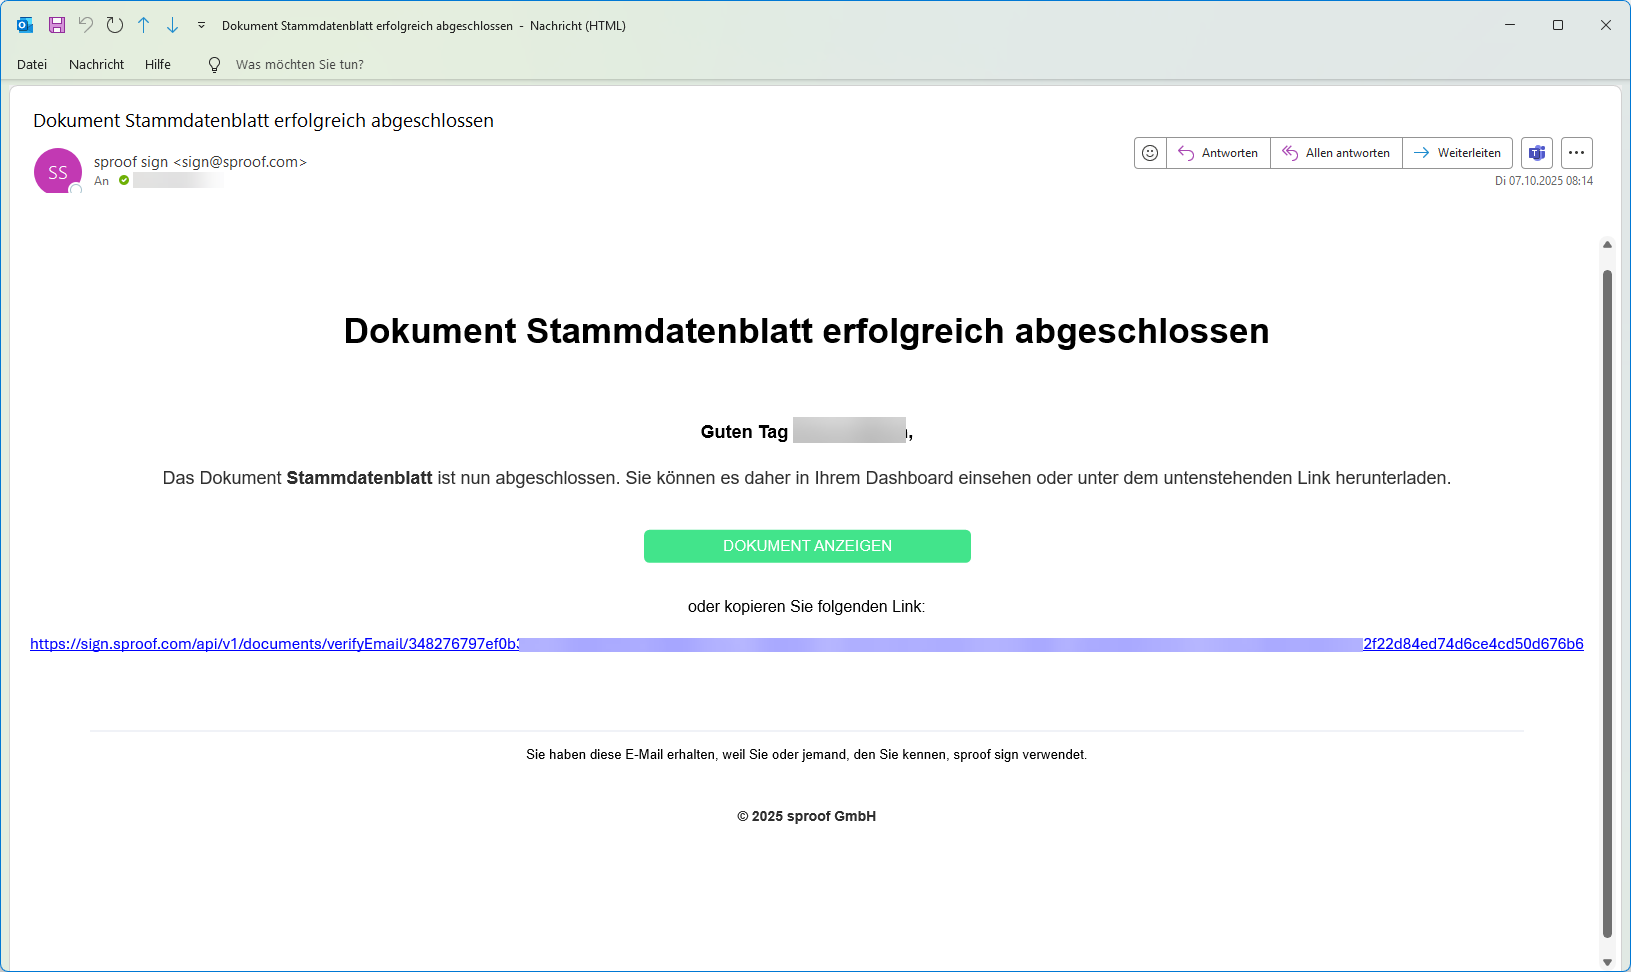Forward the email with Weiterleiten
1631x972 pixels.
pyautogui.click(x=1457, y=153)
